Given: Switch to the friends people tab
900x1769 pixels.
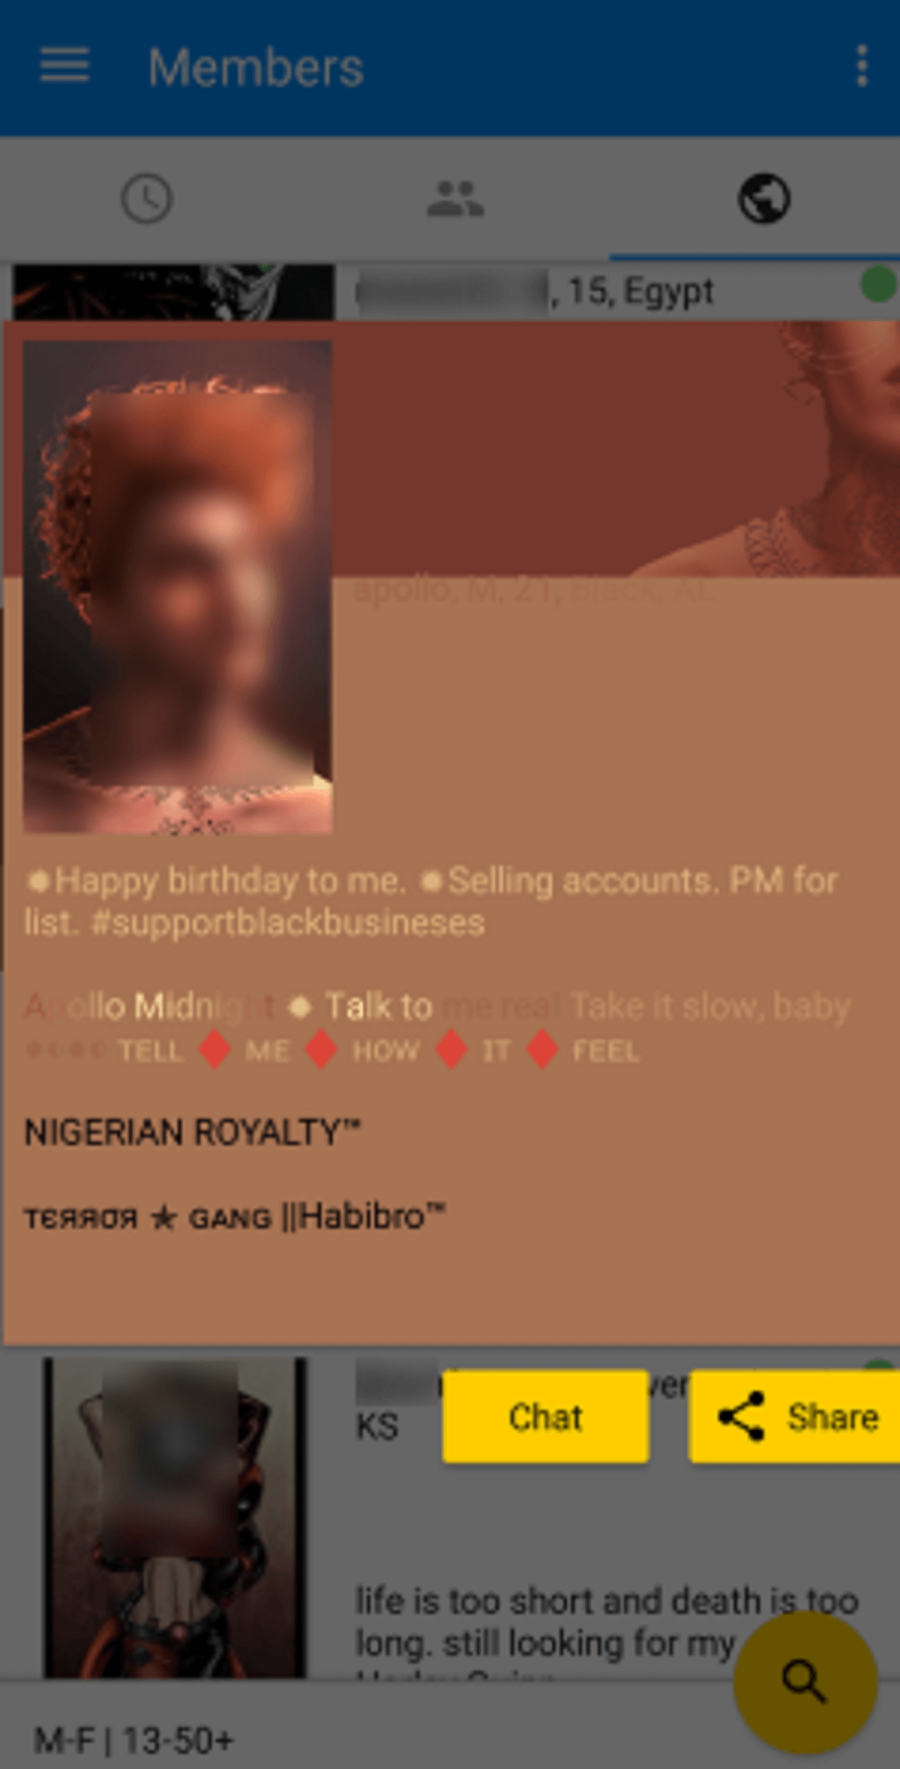Looking at the screenshot, I should click(455, 198).
